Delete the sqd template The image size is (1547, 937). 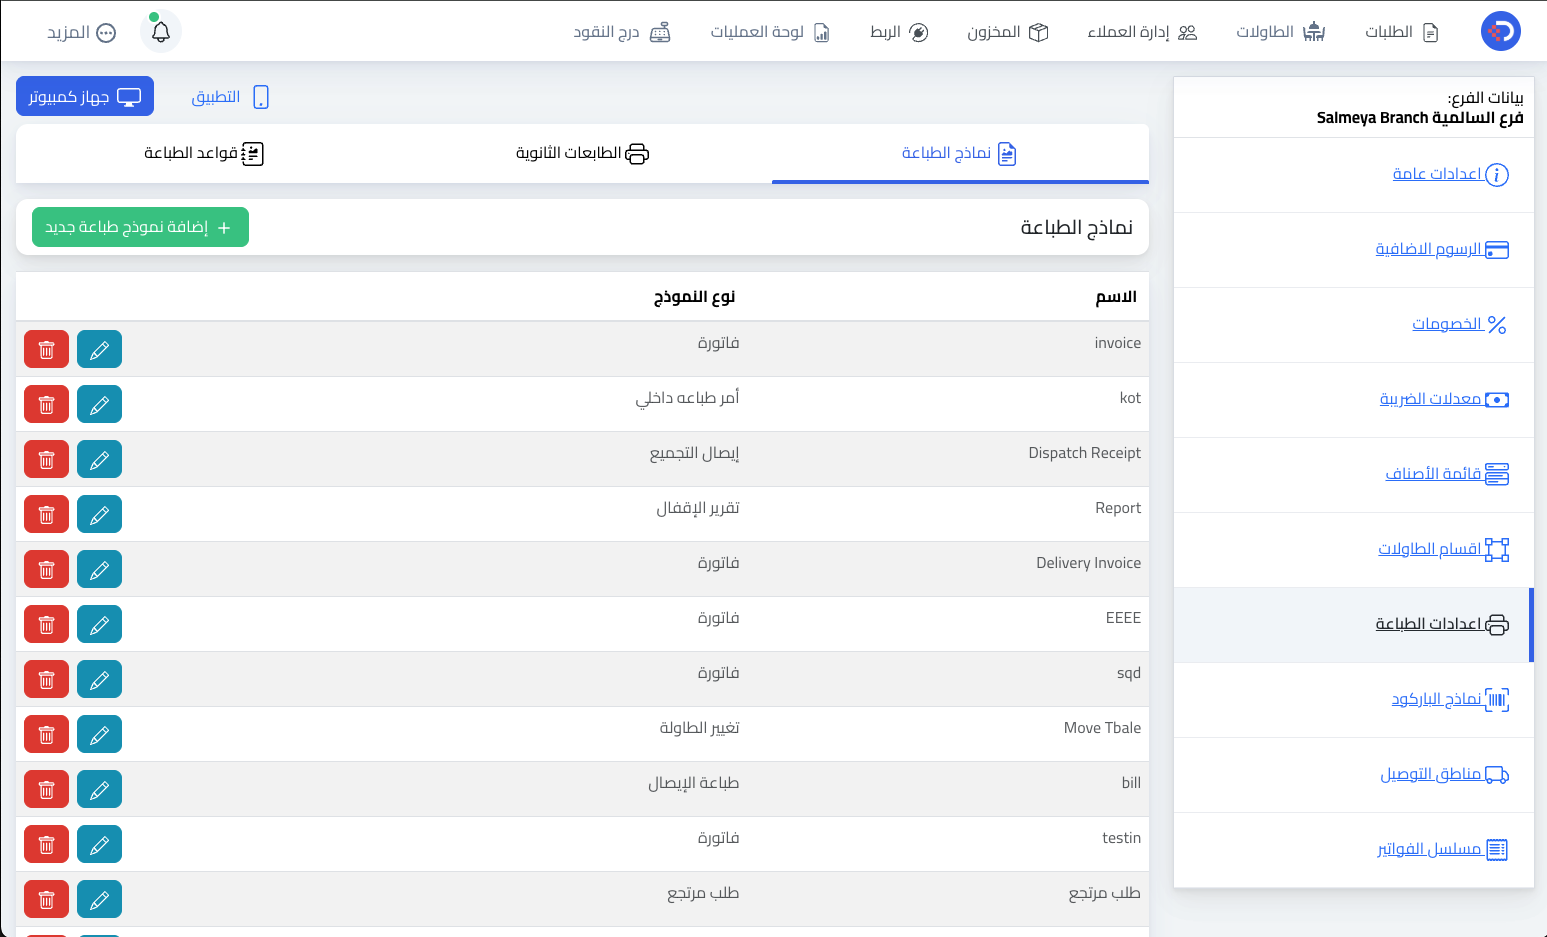pyautogui.click(x=46, y=679)
